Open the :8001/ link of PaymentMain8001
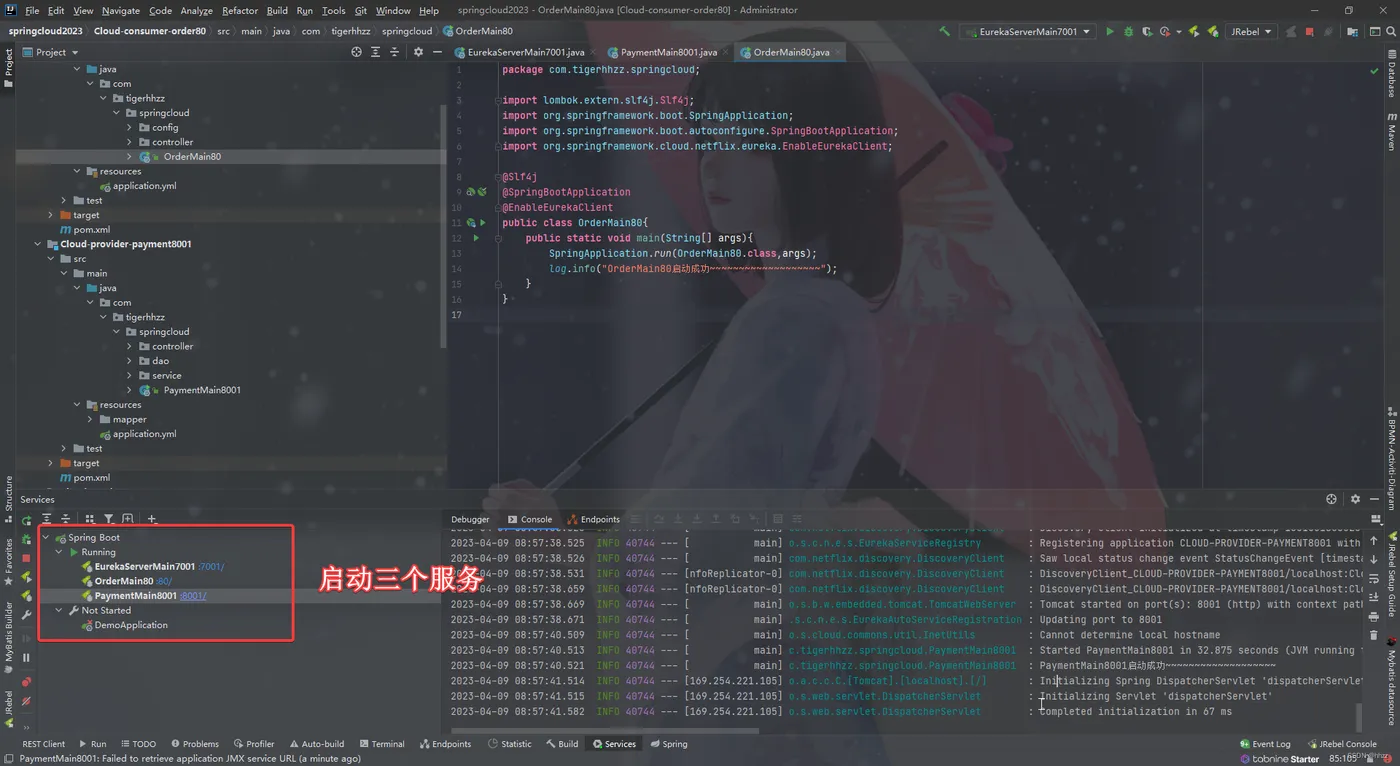 194,596
